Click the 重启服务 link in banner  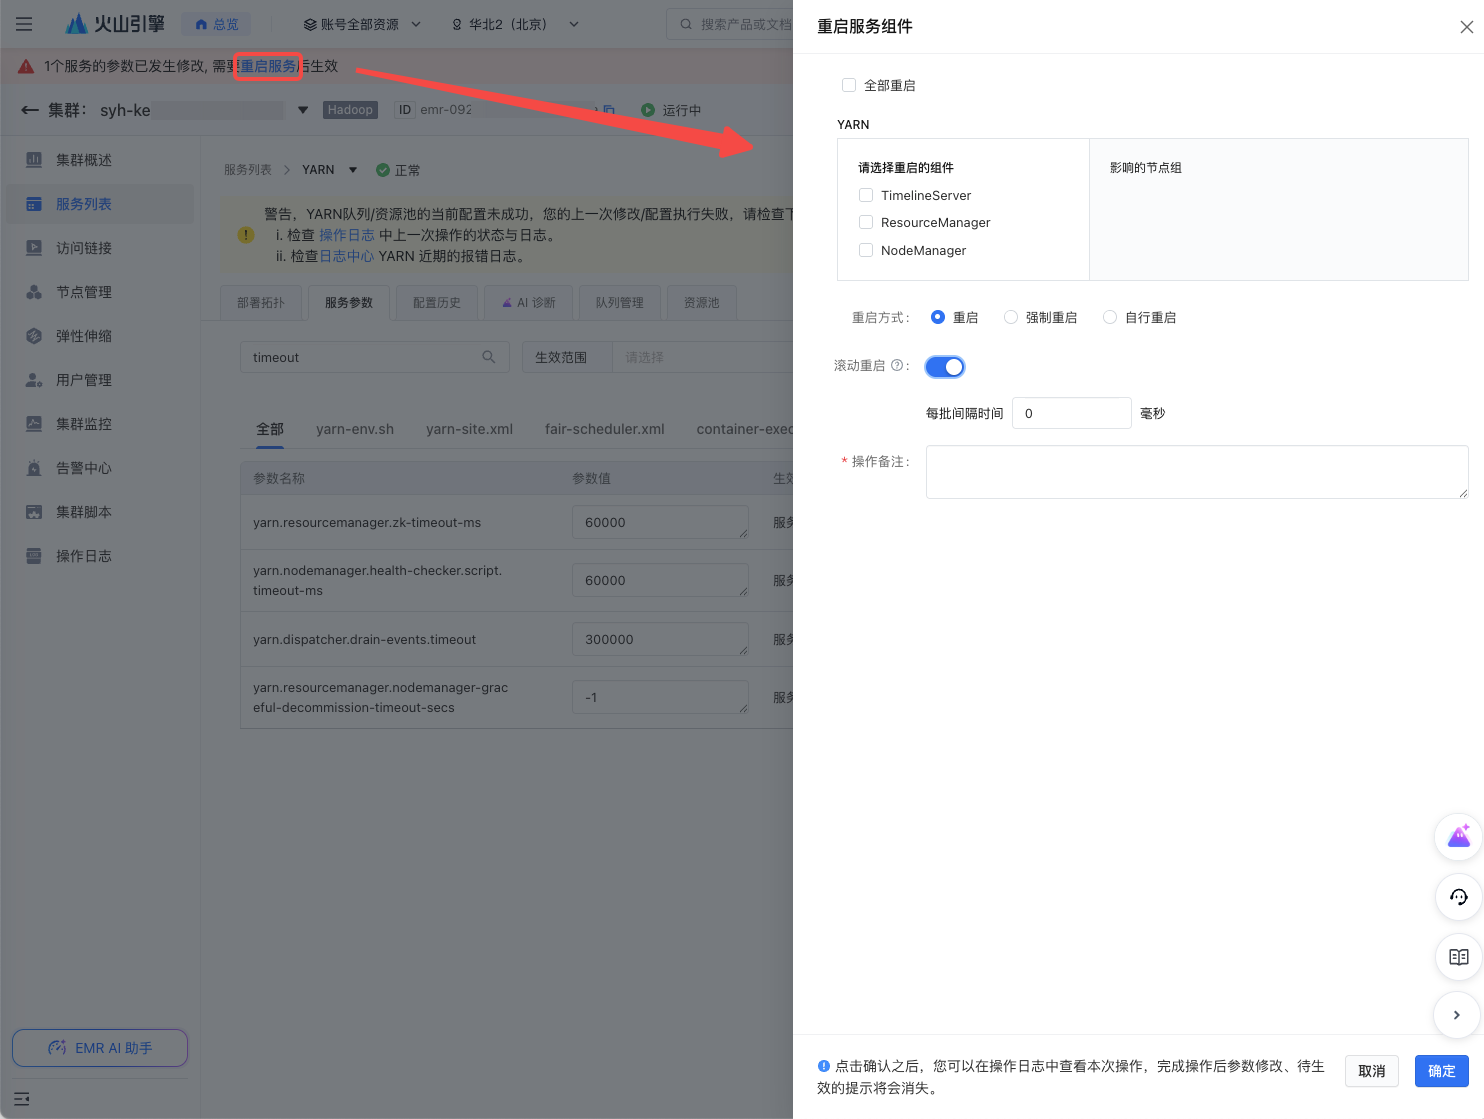tap(268, 66)
